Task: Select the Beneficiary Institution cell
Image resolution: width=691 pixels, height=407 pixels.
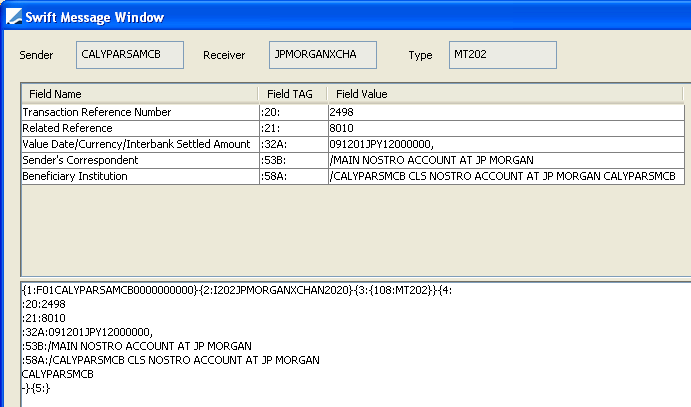Action: pyautogui.click(x=141, y=176)
